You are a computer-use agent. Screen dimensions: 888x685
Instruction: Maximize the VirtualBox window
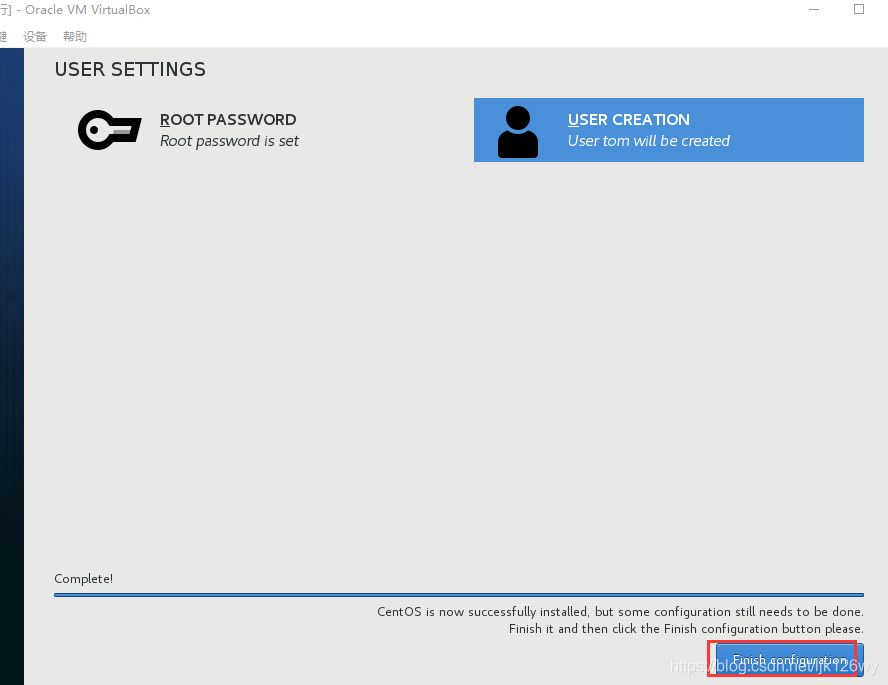[859, 10]
